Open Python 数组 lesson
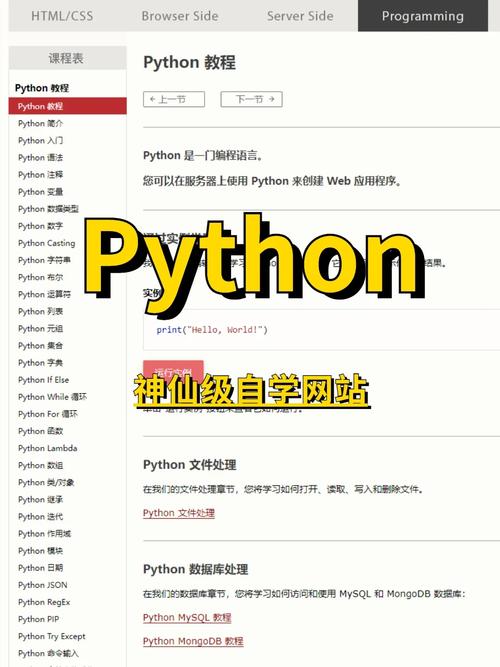The height and width of the screenshot is (667, 500). click(40, 465)
